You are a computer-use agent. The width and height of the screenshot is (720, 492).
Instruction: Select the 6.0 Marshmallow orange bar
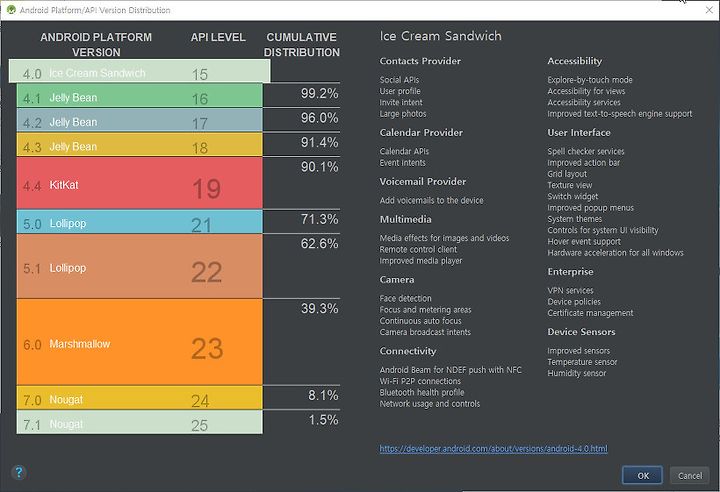point(140,342)
